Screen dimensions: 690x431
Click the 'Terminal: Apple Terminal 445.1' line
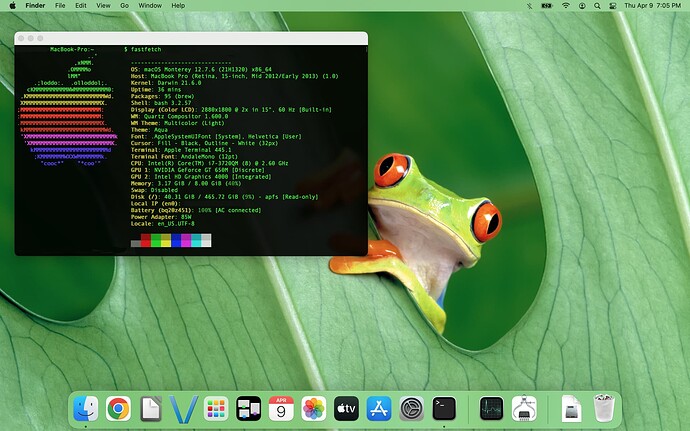(181, 150)
